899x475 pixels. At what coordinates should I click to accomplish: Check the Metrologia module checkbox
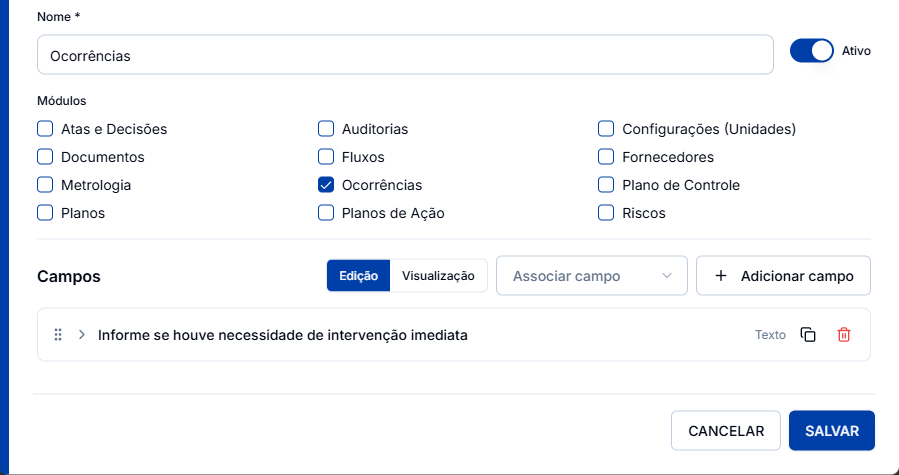45,185
